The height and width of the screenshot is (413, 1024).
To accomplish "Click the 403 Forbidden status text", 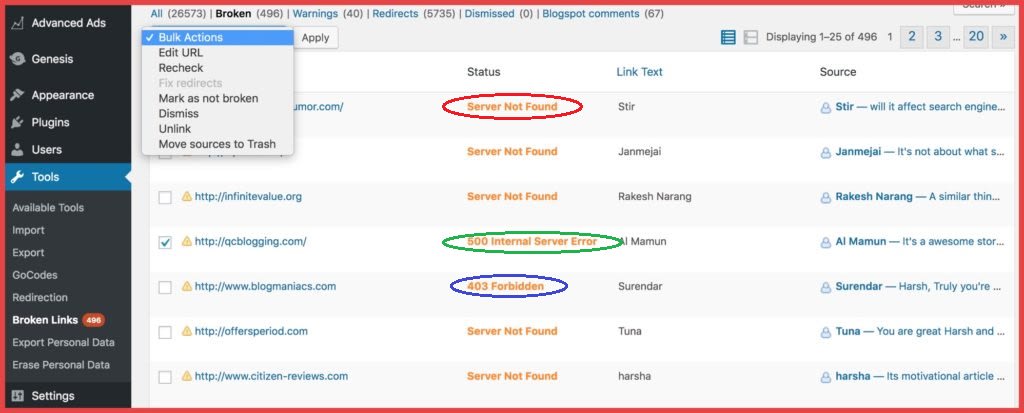I will [x=505, y=286].
